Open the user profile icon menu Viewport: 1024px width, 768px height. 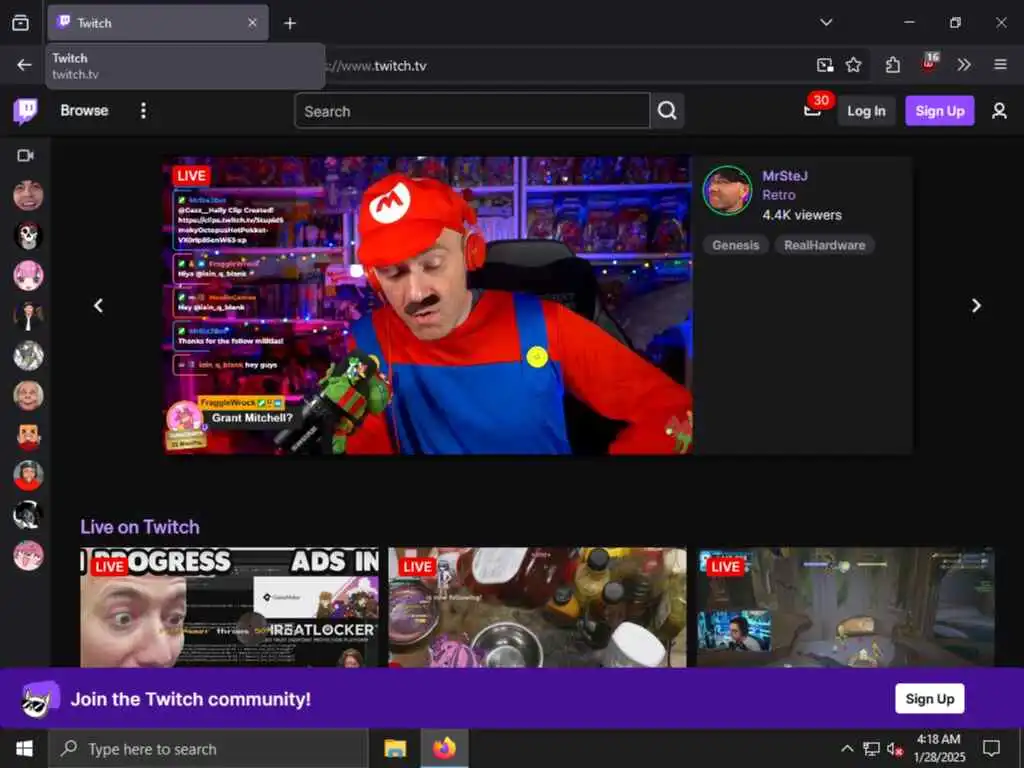coord(999,111)
